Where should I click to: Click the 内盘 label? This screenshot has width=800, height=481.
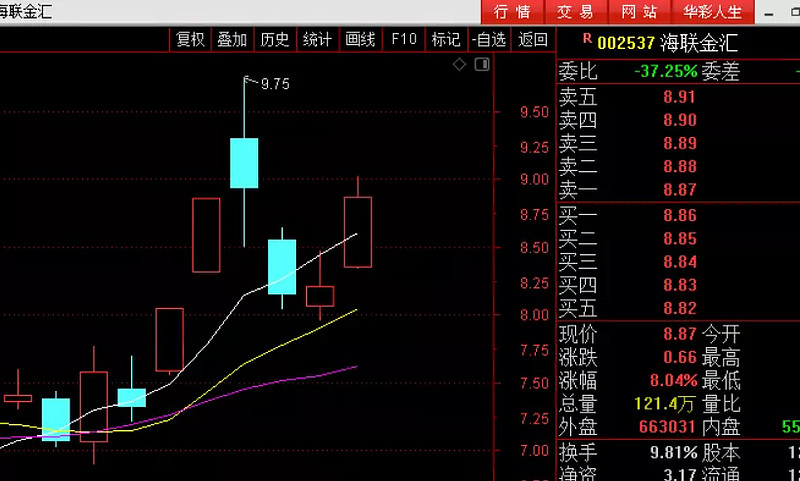pyautogui.click(x=720, y=427)
